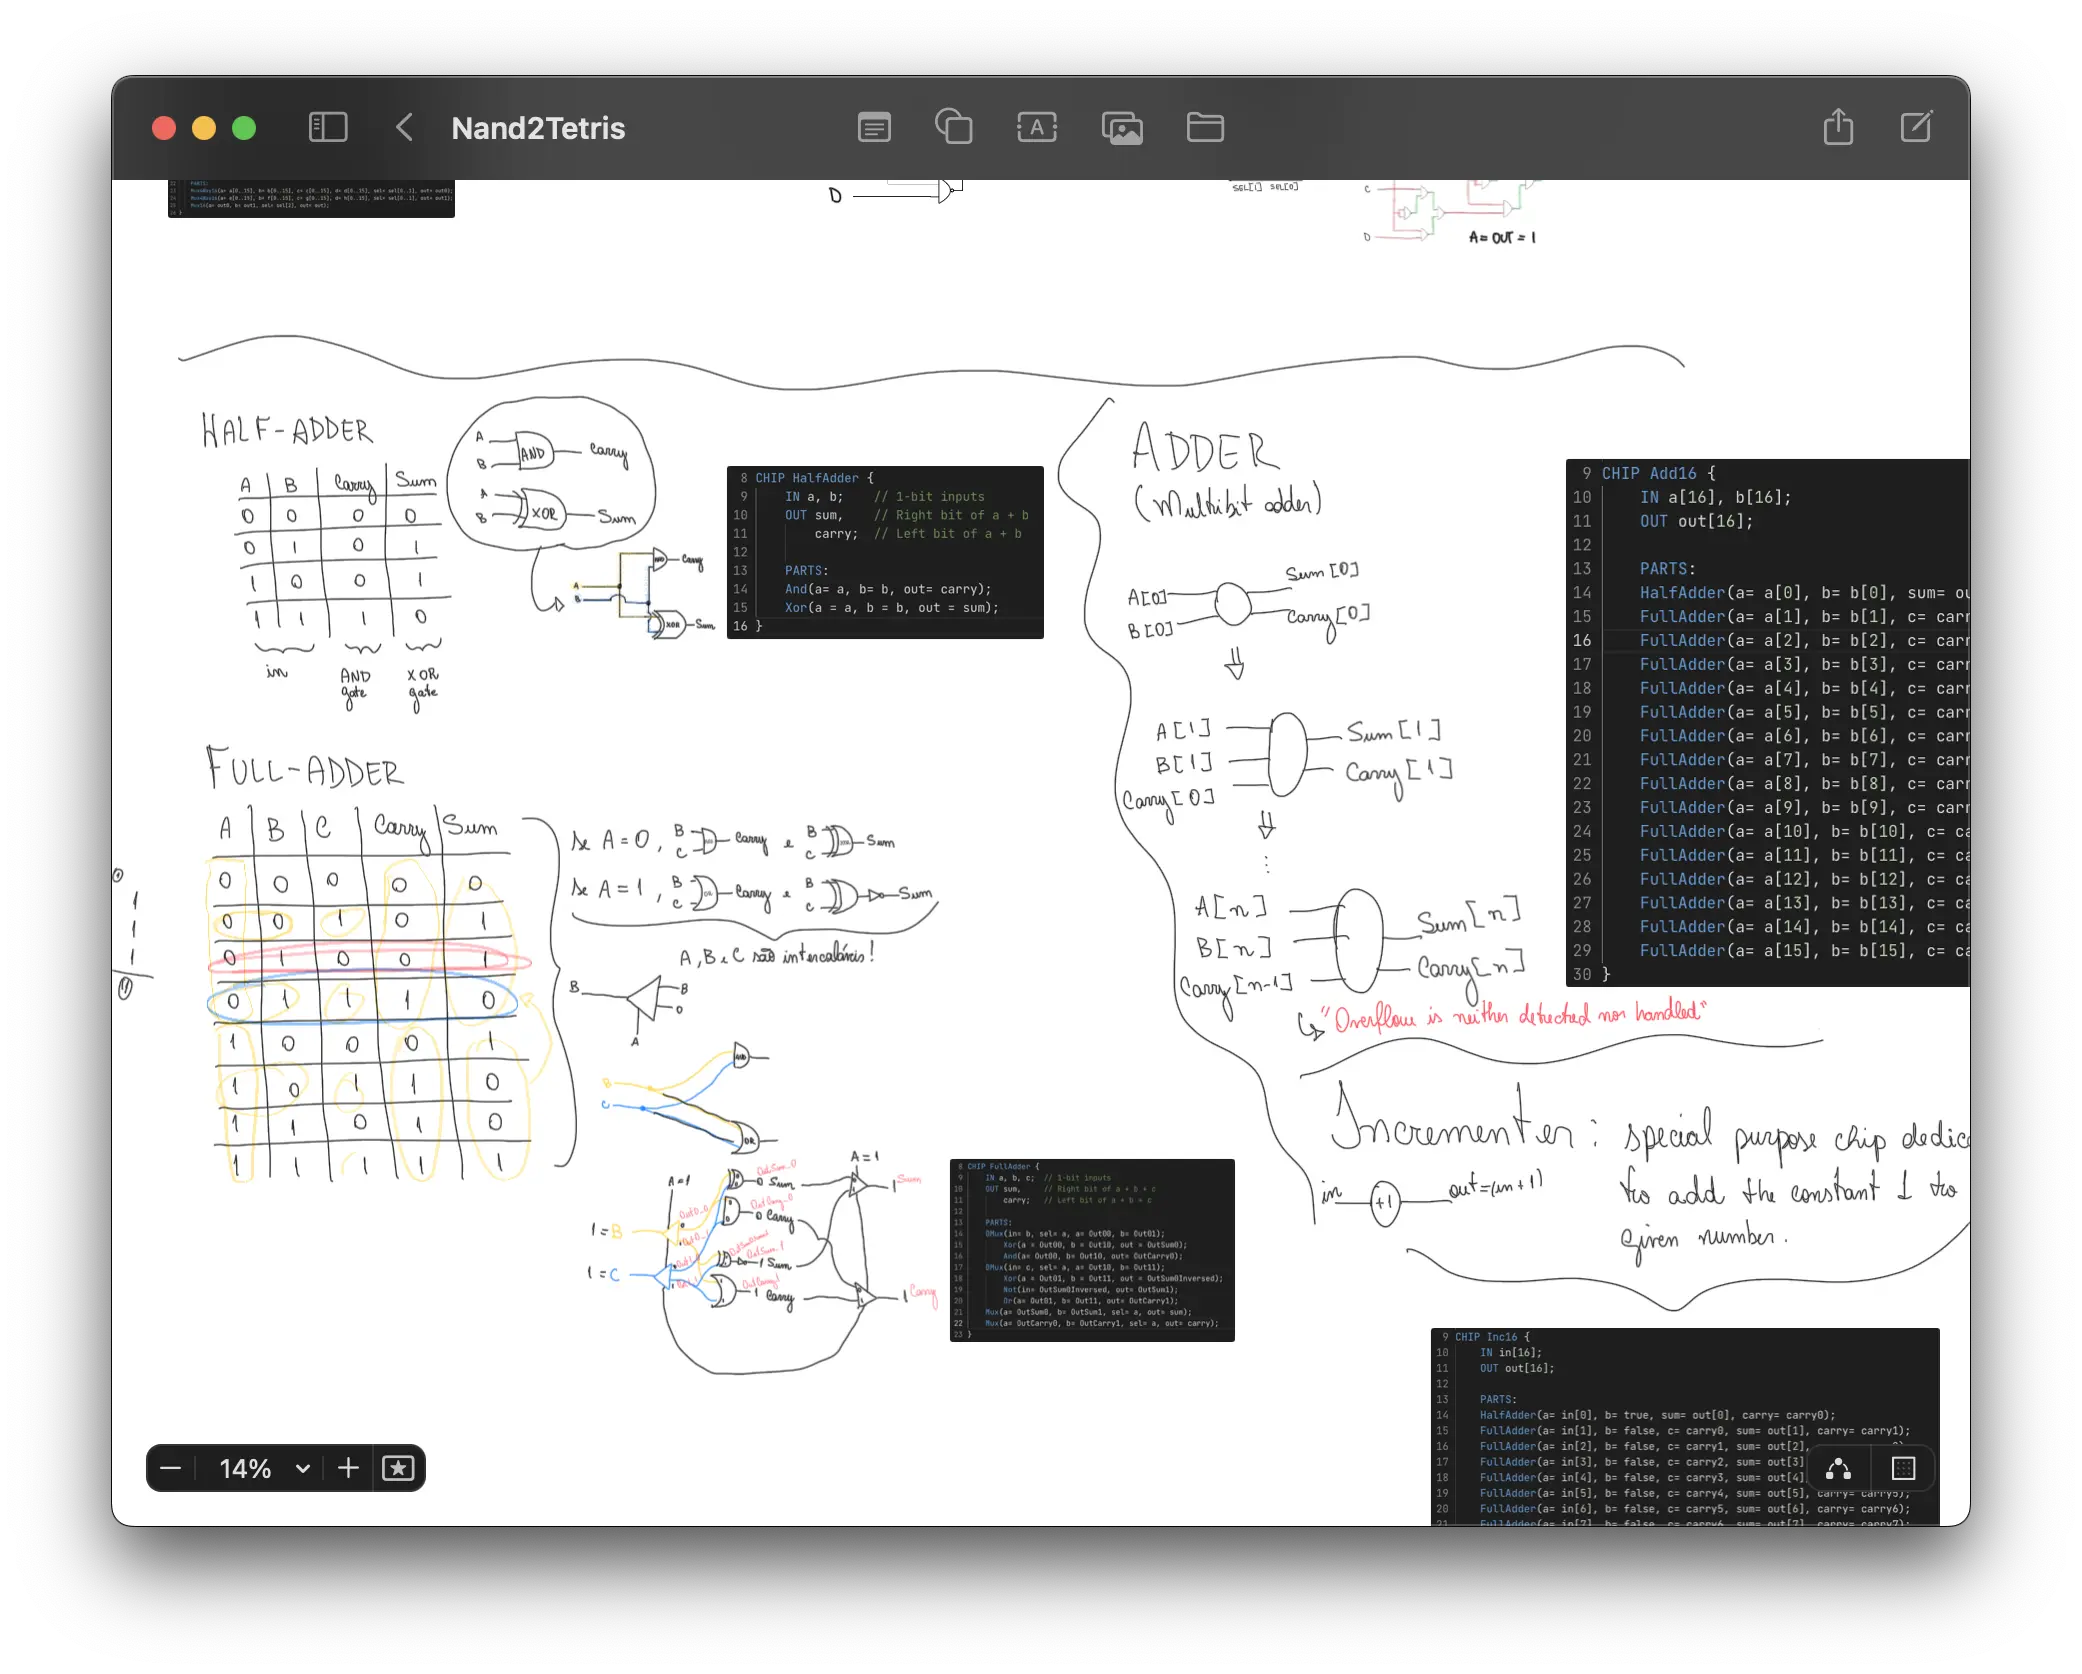
Task: Toggle the sidebar visibility
Action: click(x=328, y=127)
